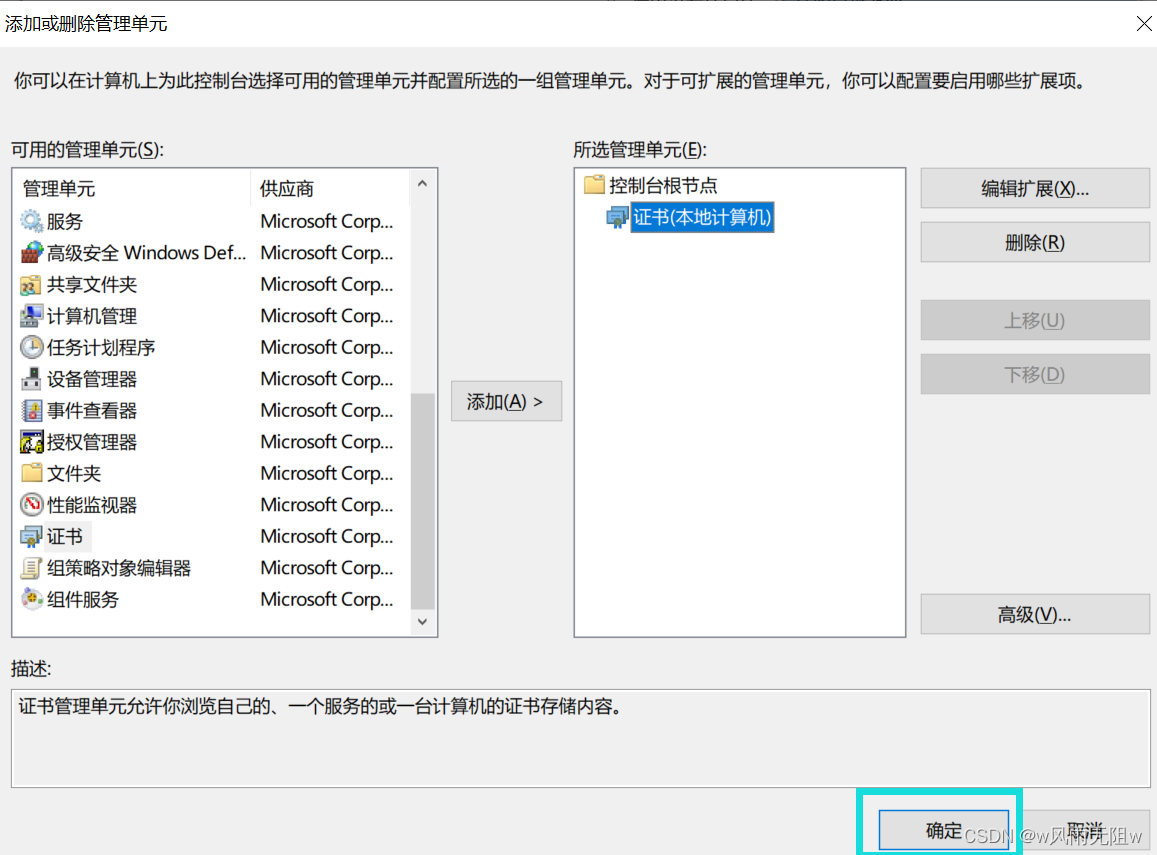This screenshot has height=855, width=1157.
Task: Select the 计算机管理 snap-in icon
Action: [x=29, y=315]
